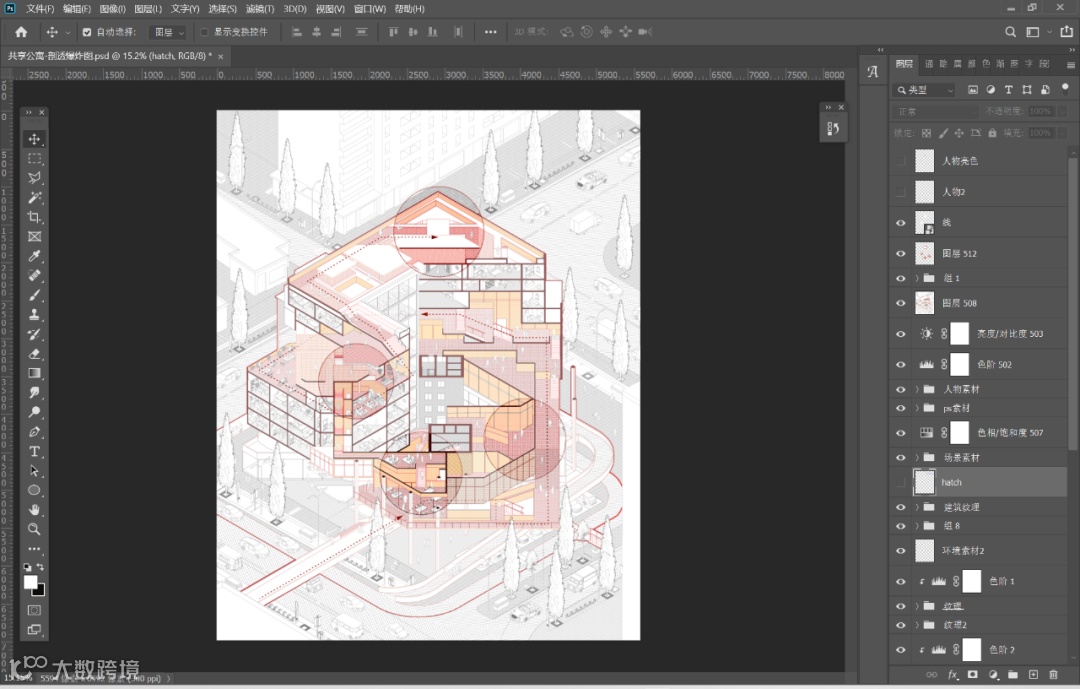
Task: Open the search icon in options bar
Action: tap(1010, 32)
